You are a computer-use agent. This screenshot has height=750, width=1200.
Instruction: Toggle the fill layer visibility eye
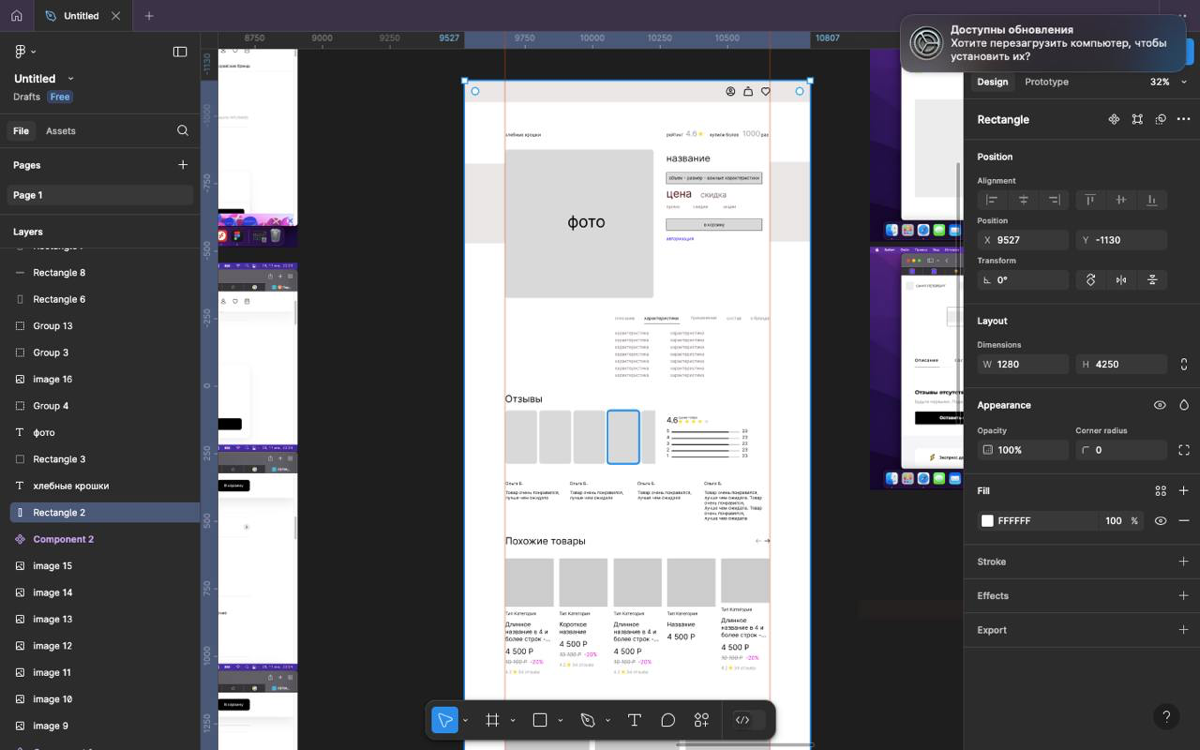[x=1160, y=521]
